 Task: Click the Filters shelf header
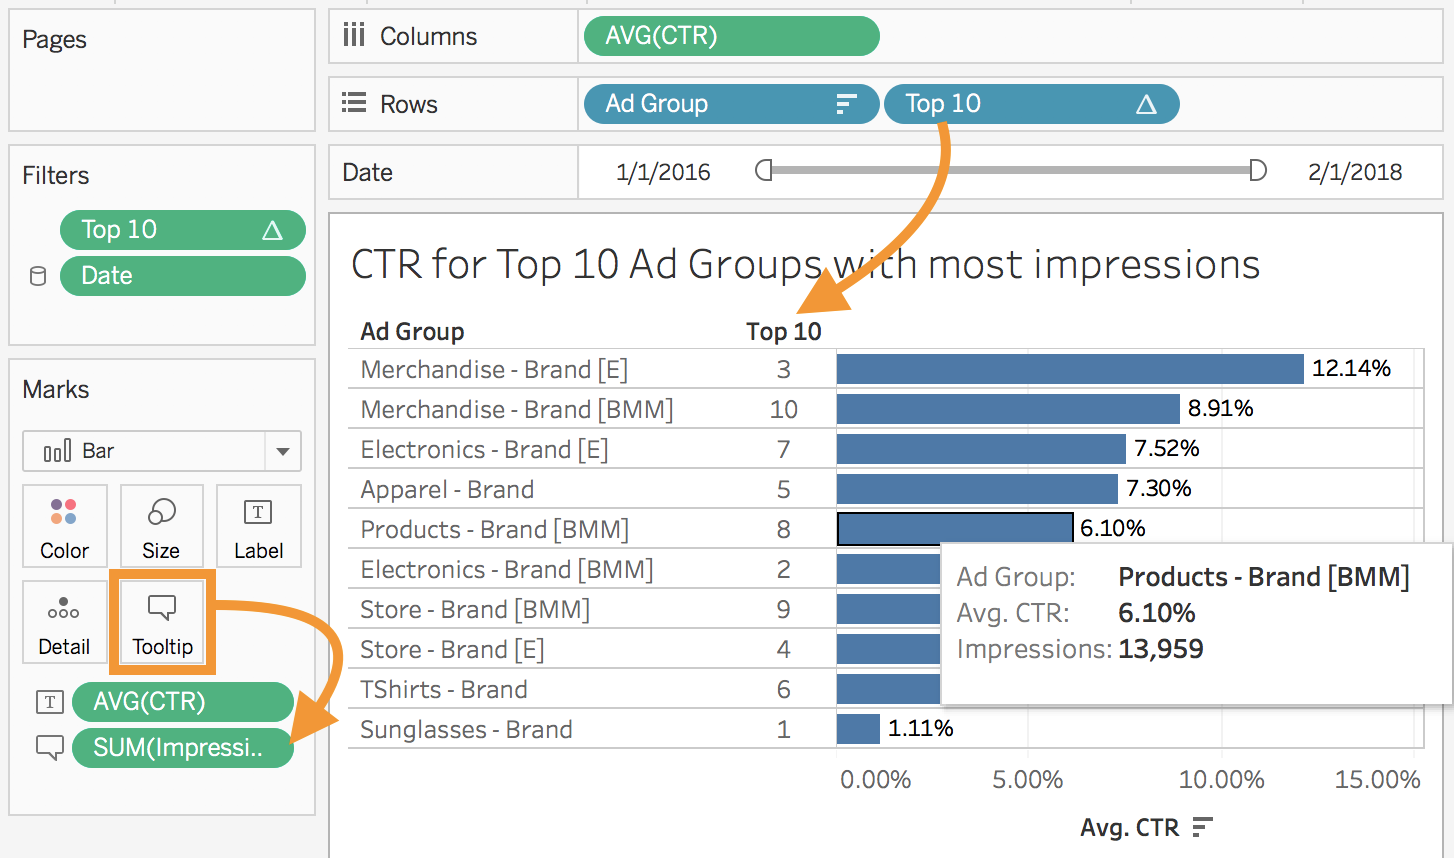point(56,175)
